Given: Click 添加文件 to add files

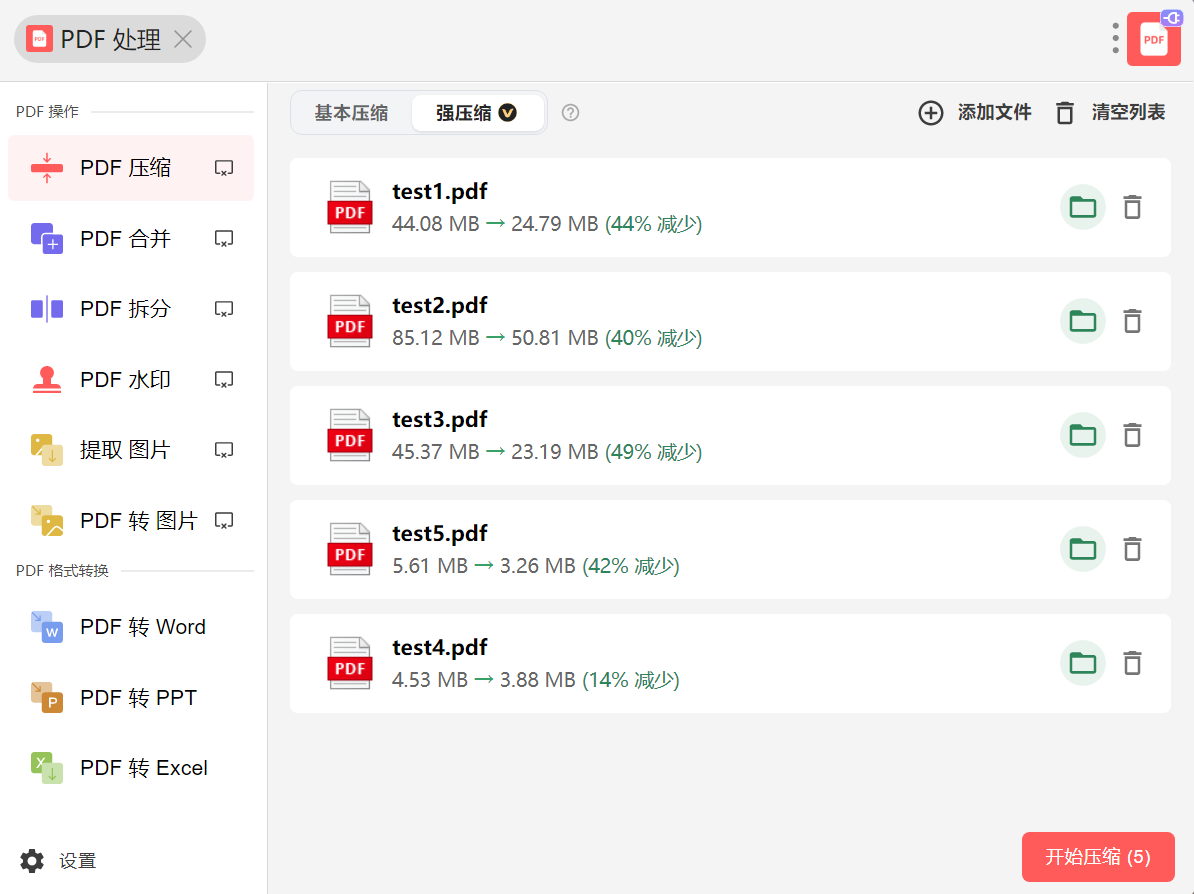Looking at the screenshot, I should click(x=975, y=113).
